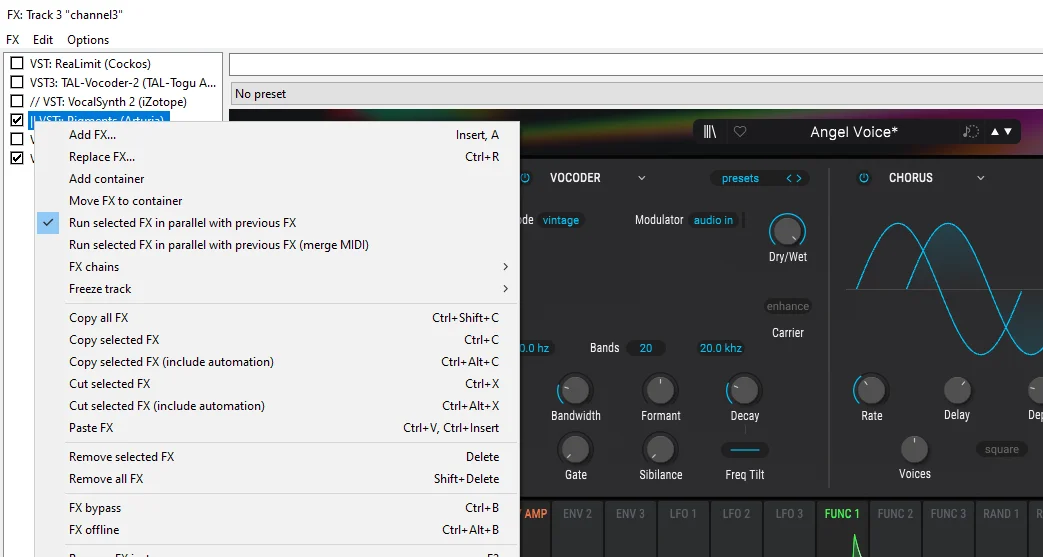The width and height of the screenshot is (1043, 557).
Task: Change the Modulator source from audio in
Action: coord(713,220)
